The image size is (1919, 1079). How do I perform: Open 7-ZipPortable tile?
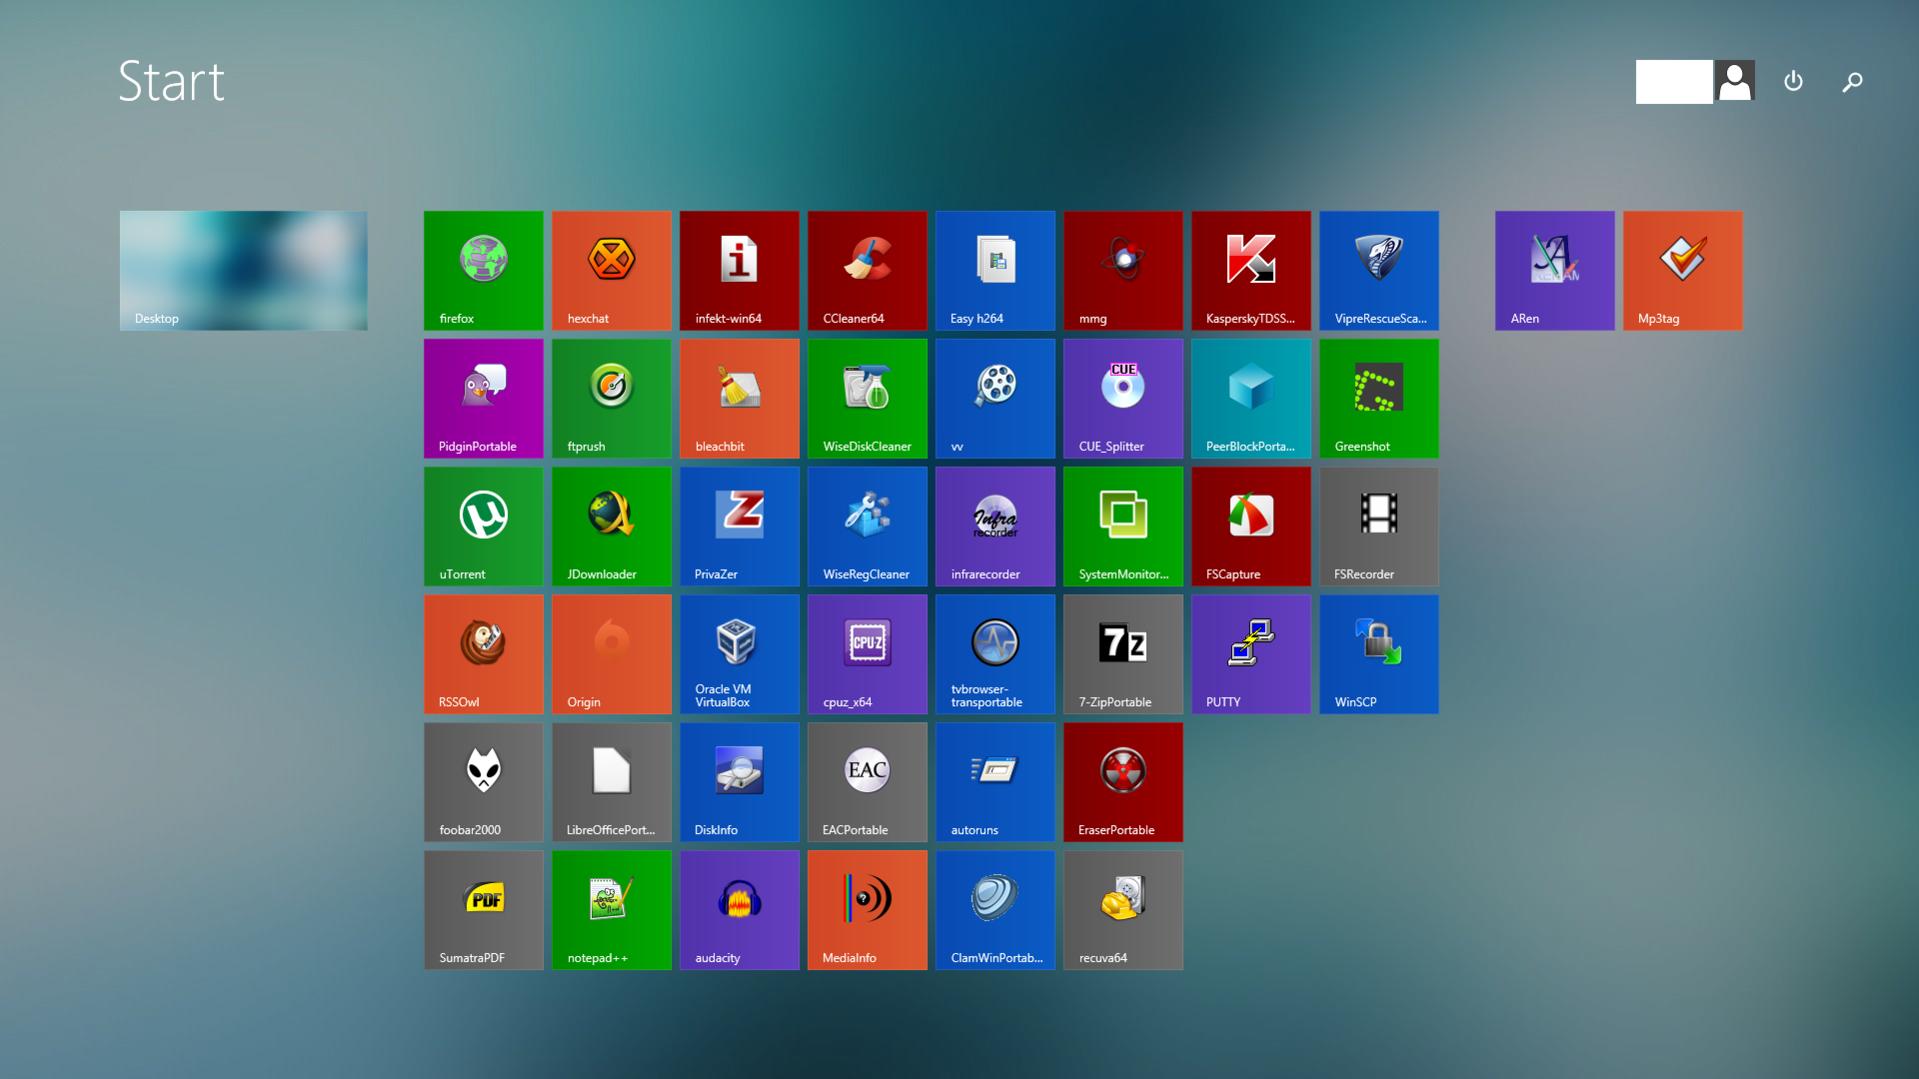1123,654
